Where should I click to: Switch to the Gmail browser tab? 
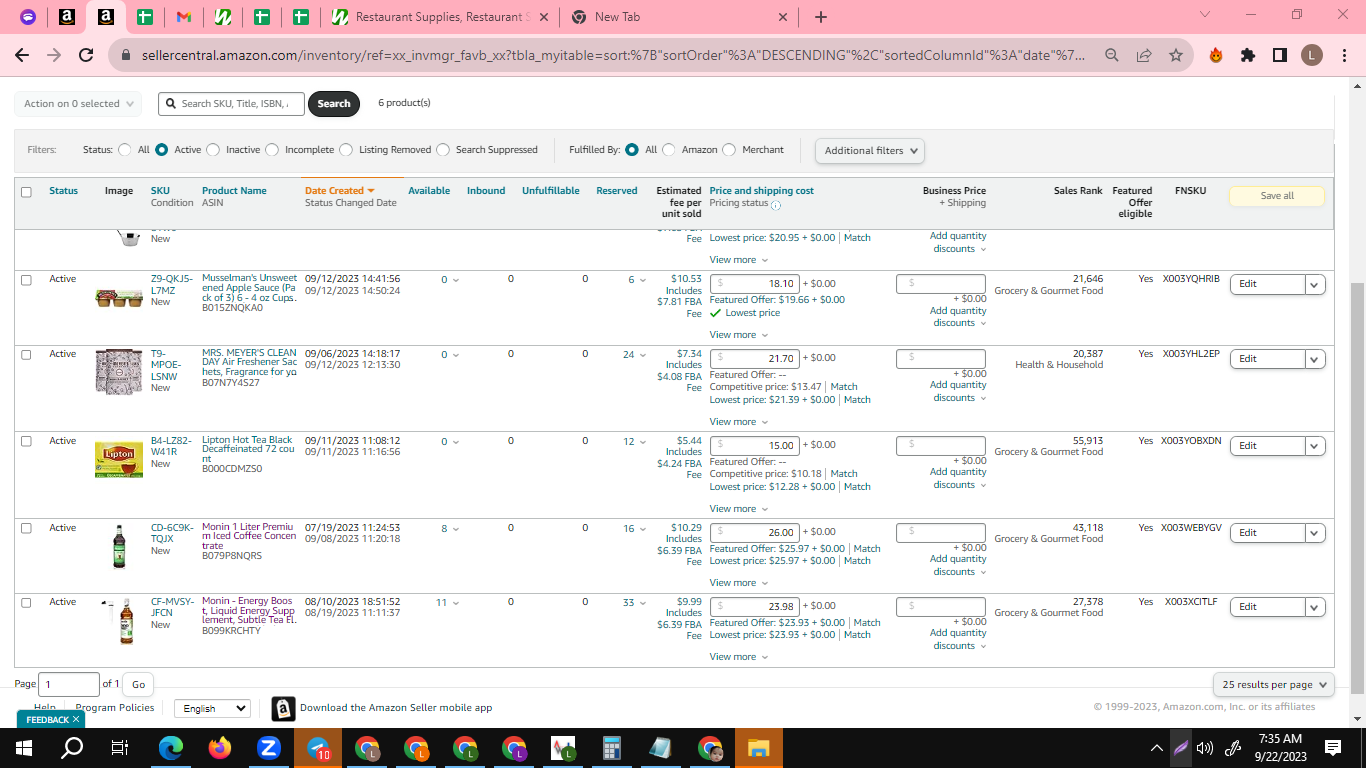[x=183, y=17]
